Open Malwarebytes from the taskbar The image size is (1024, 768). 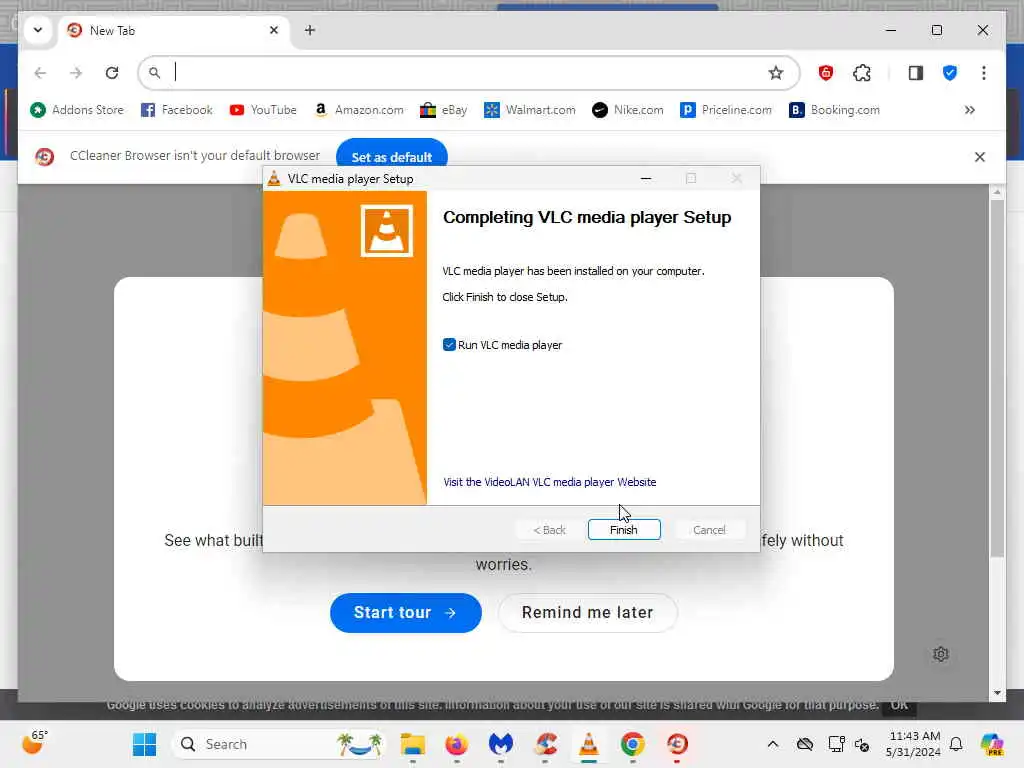point(501,744)
